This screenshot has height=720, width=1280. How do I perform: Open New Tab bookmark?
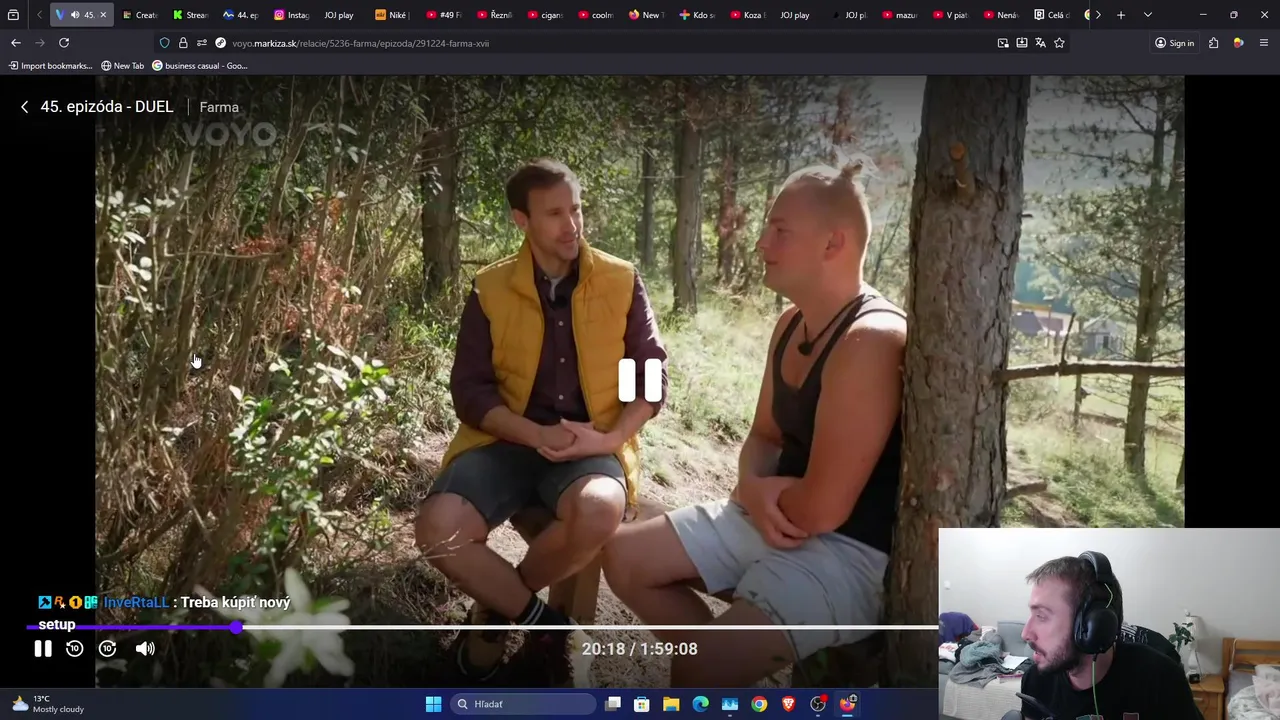tap(122, 66)
